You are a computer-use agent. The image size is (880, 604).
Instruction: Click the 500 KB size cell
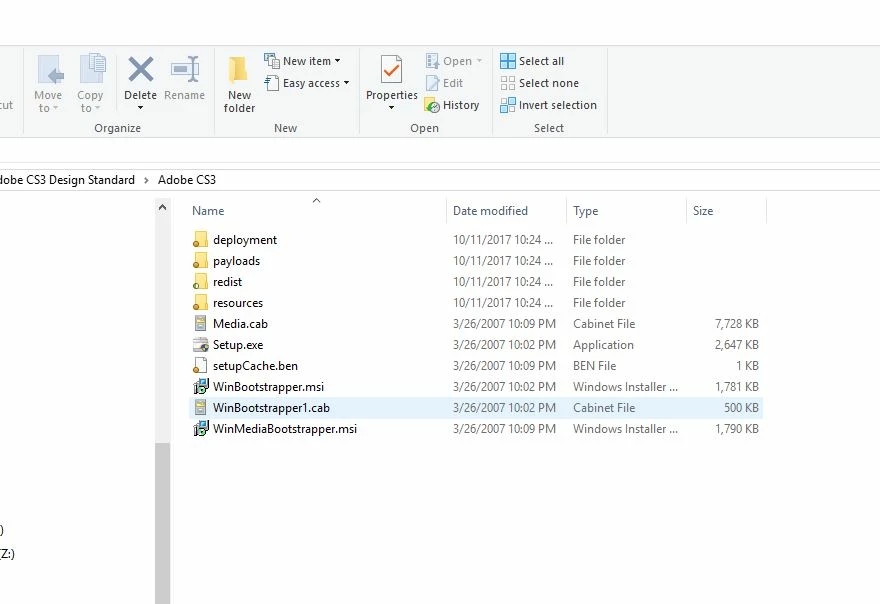pyautogui.click(x=741, y=408)
